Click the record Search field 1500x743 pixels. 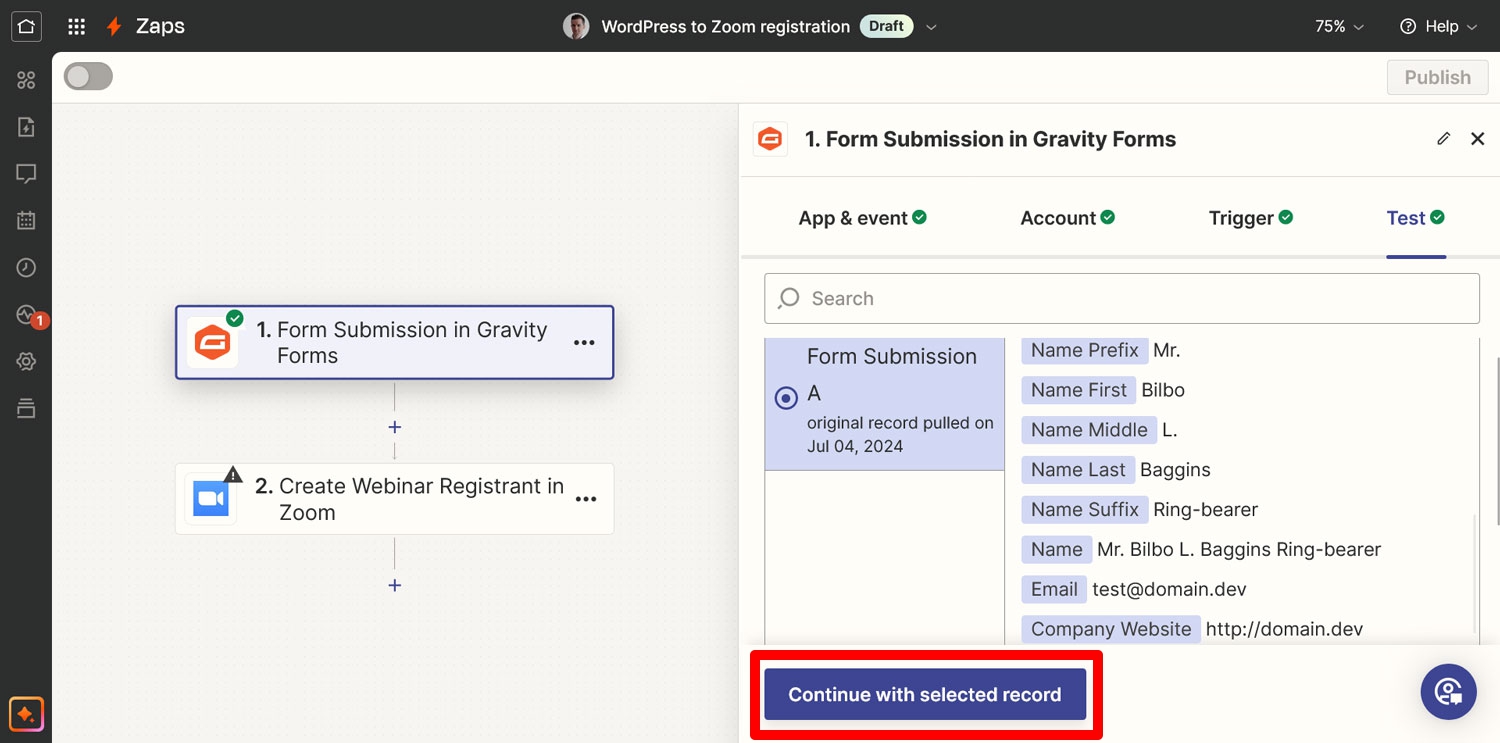pos(1121,298)
